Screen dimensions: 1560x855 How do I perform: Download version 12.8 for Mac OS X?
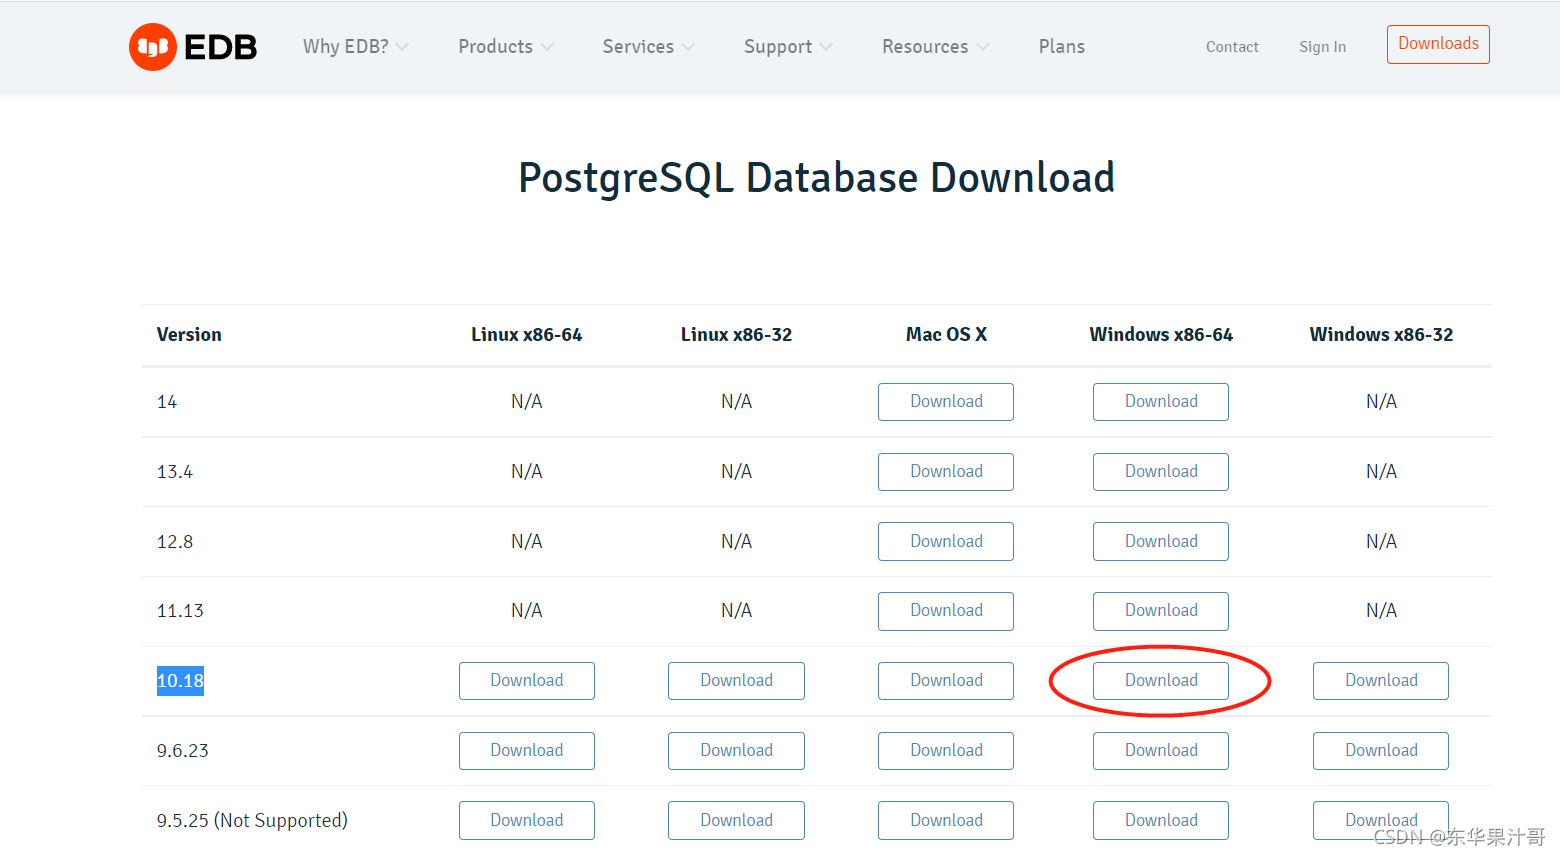pos(945,541)
